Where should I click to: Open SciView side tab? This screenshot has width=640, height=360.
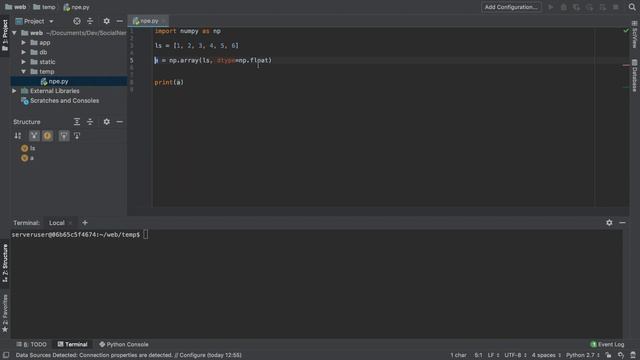(634, 34)
